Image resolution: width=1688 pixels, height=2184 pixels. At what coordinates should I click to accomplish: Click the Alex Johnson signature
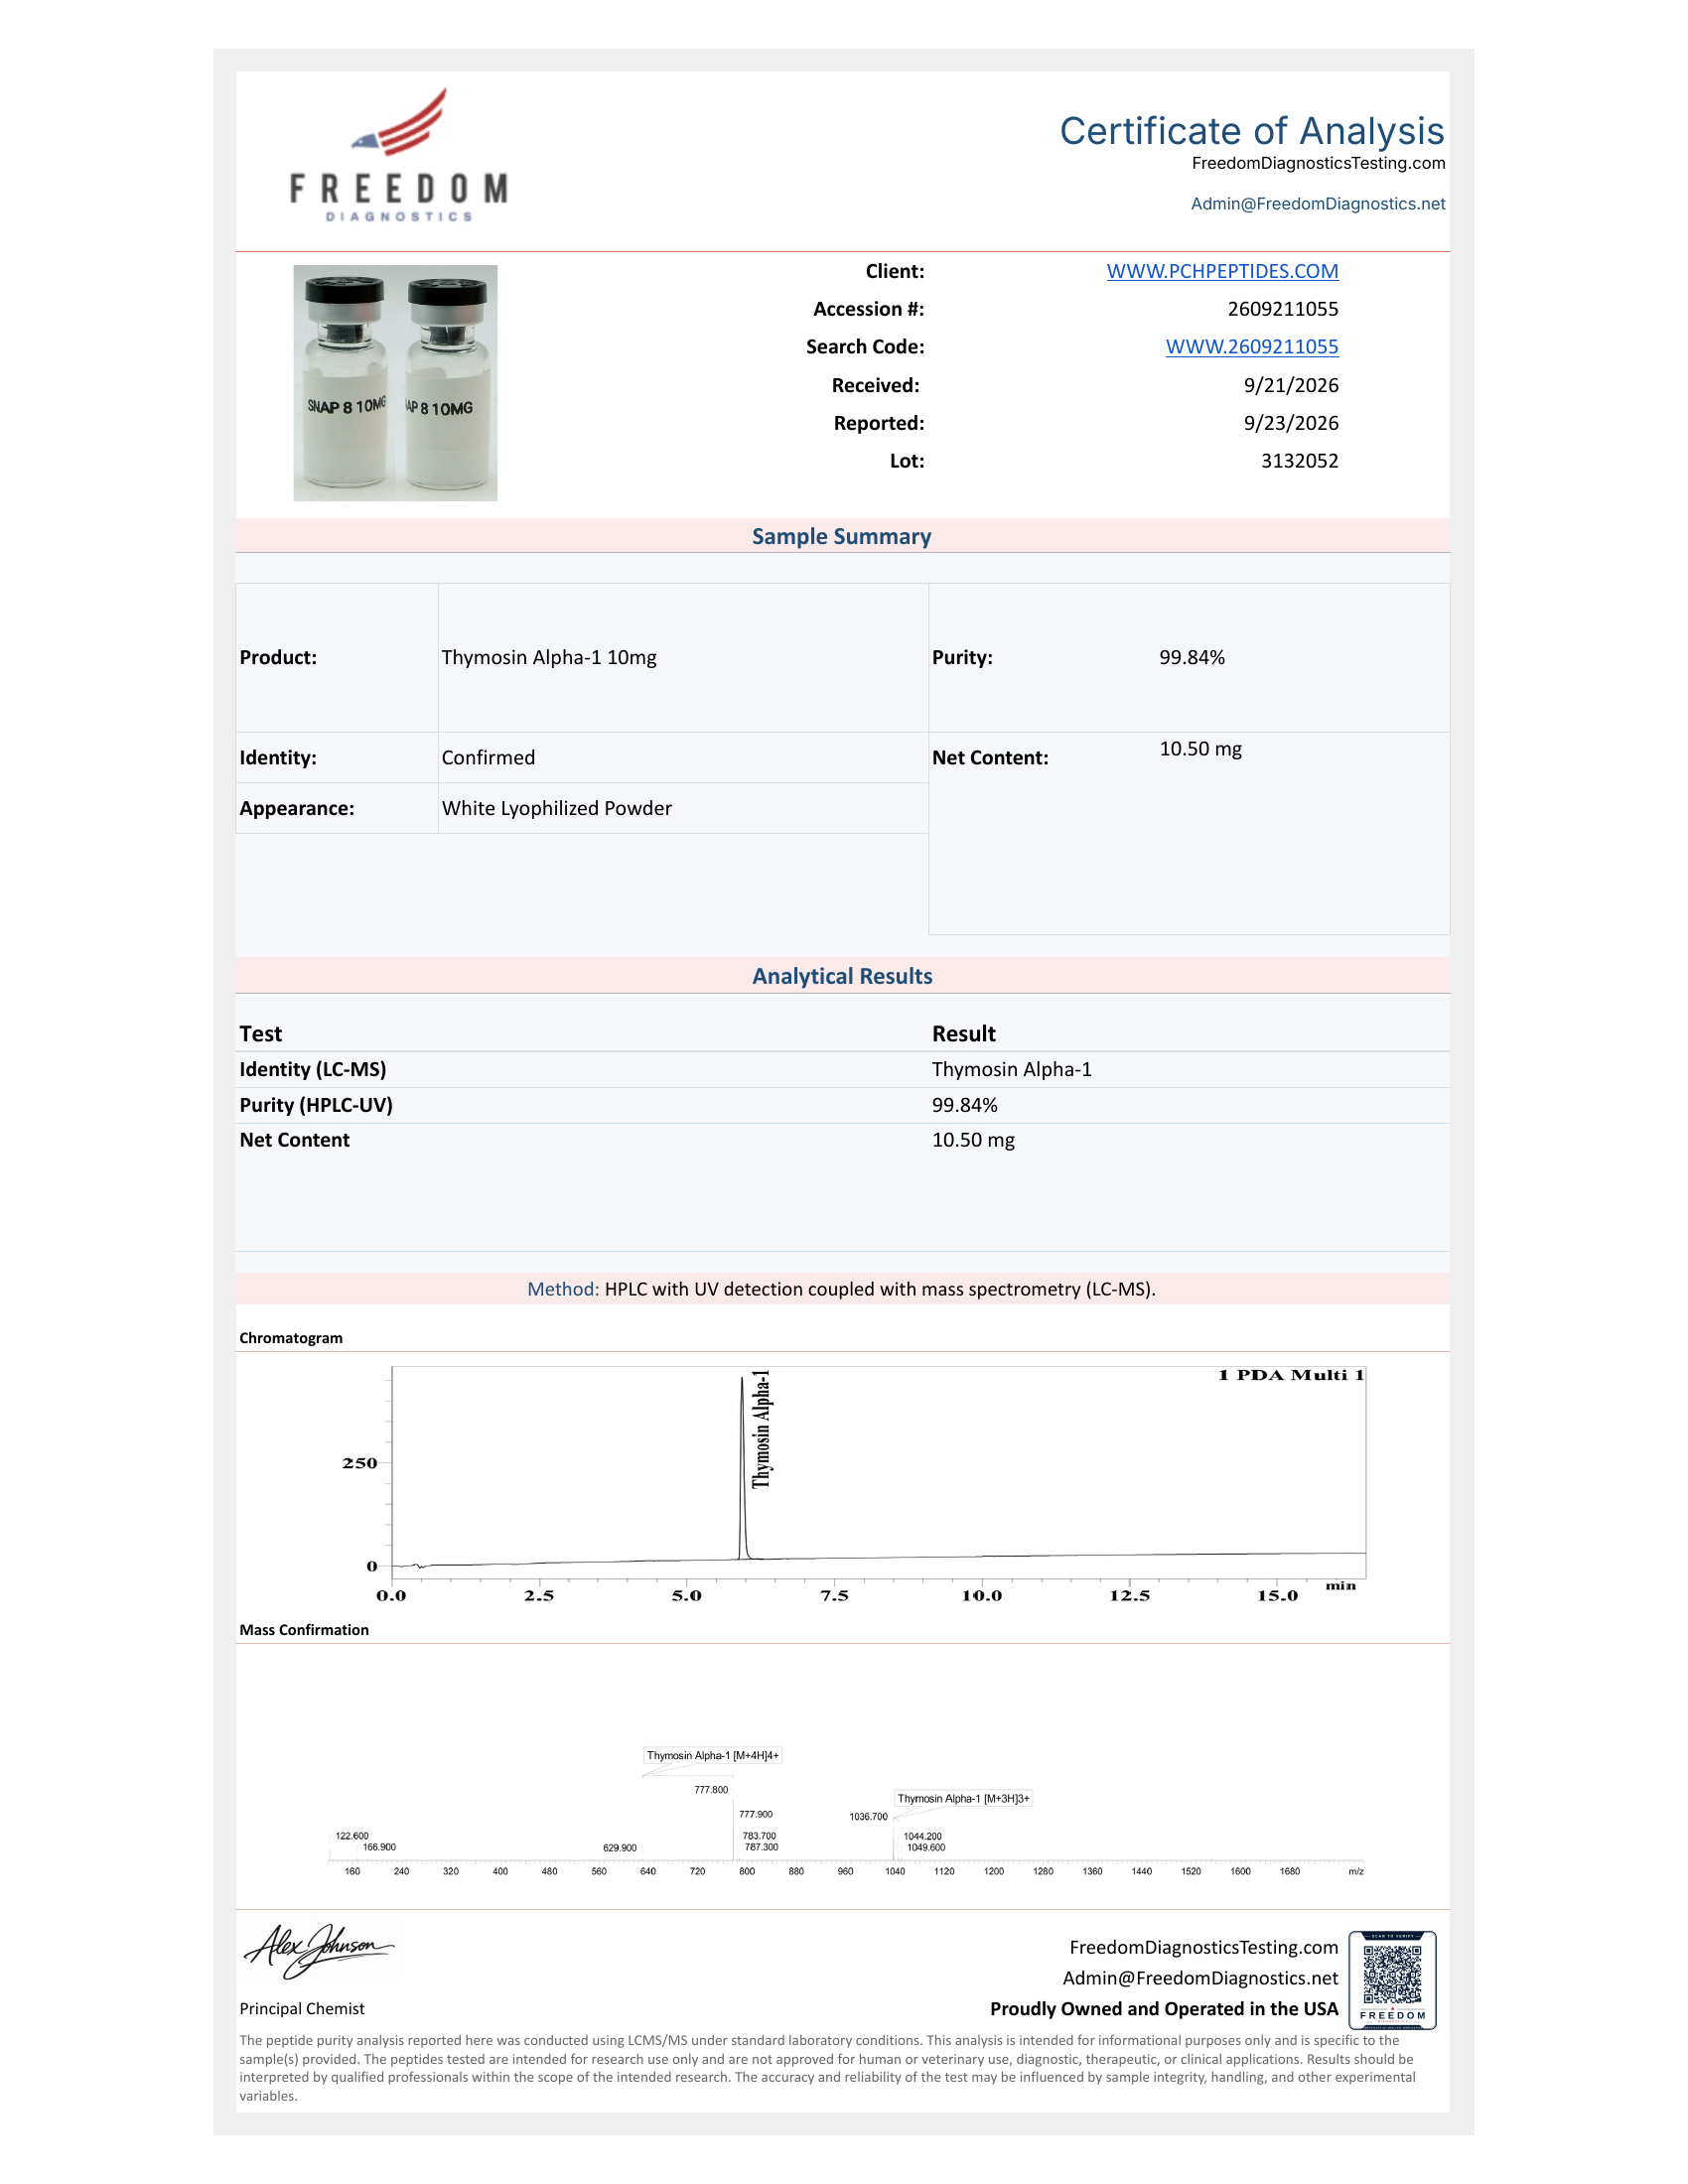319,1949
